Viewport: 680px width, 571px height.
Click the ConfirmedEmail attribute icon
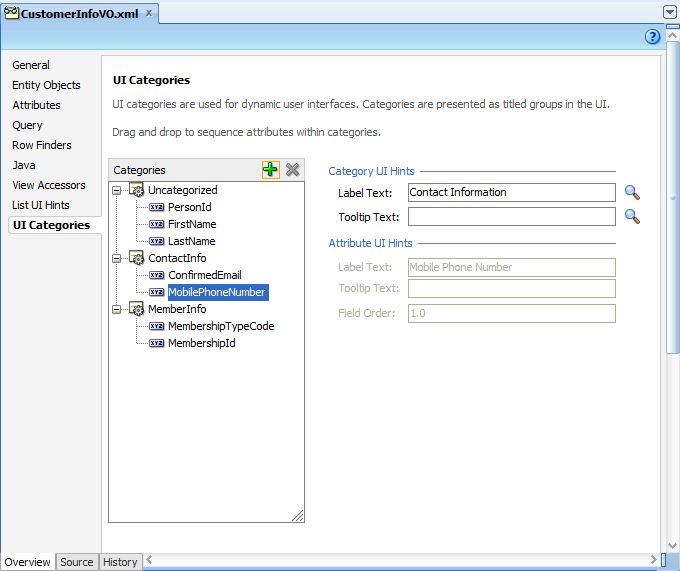[157, 275]
